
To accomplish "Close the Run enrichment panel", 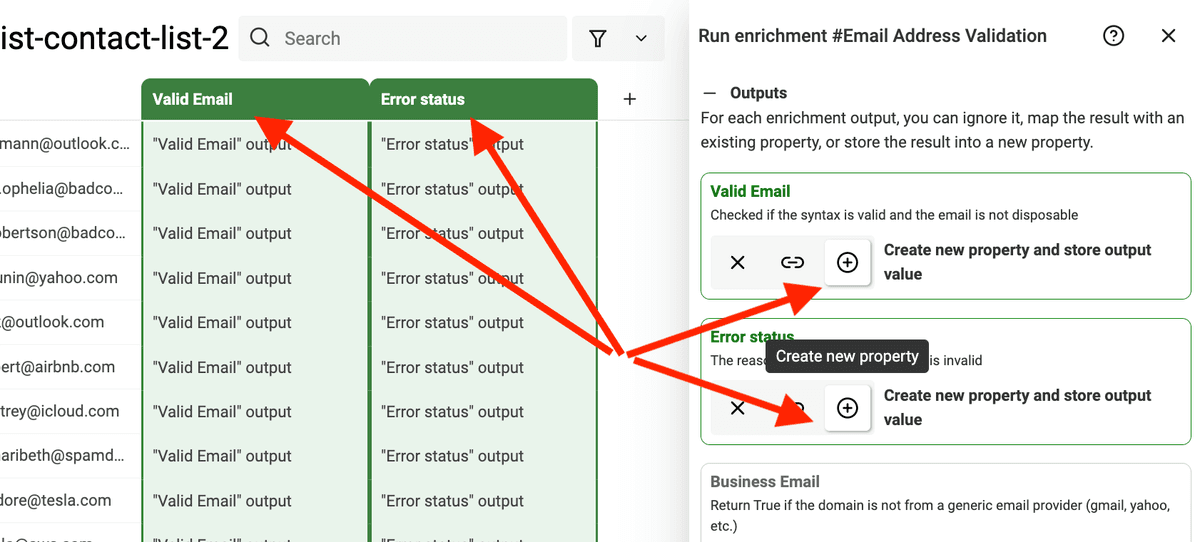I will [x=1168, y=36].
